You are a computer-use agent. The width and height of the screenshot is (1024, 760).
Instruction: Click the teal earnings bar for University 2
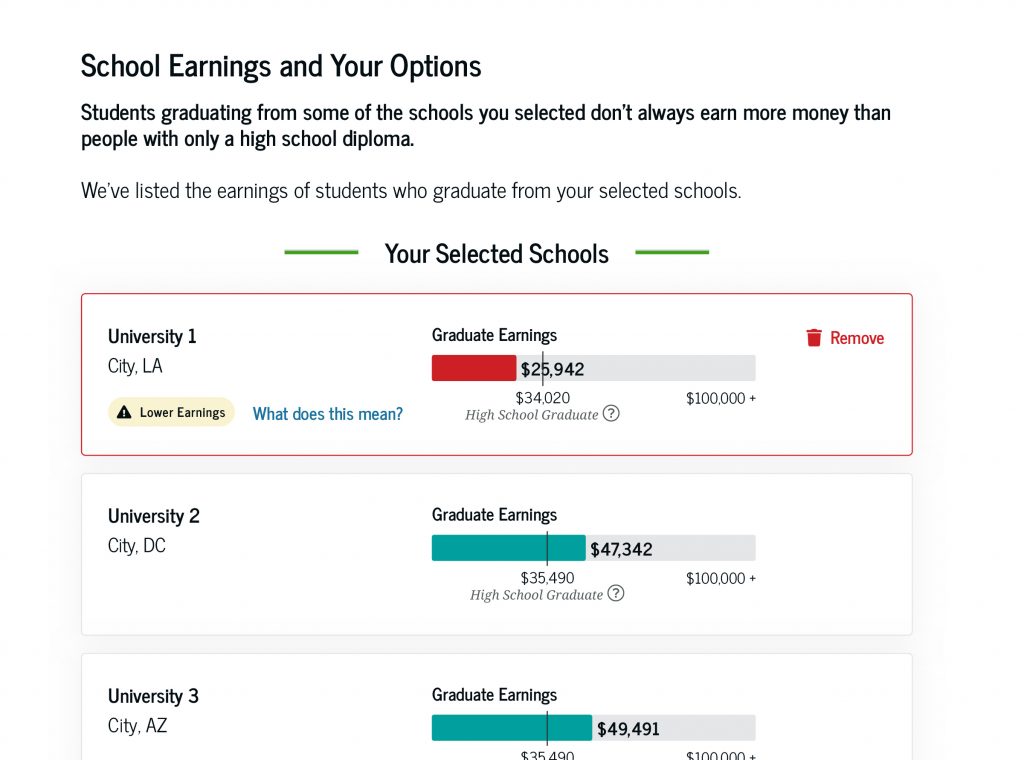click(507, 548)
